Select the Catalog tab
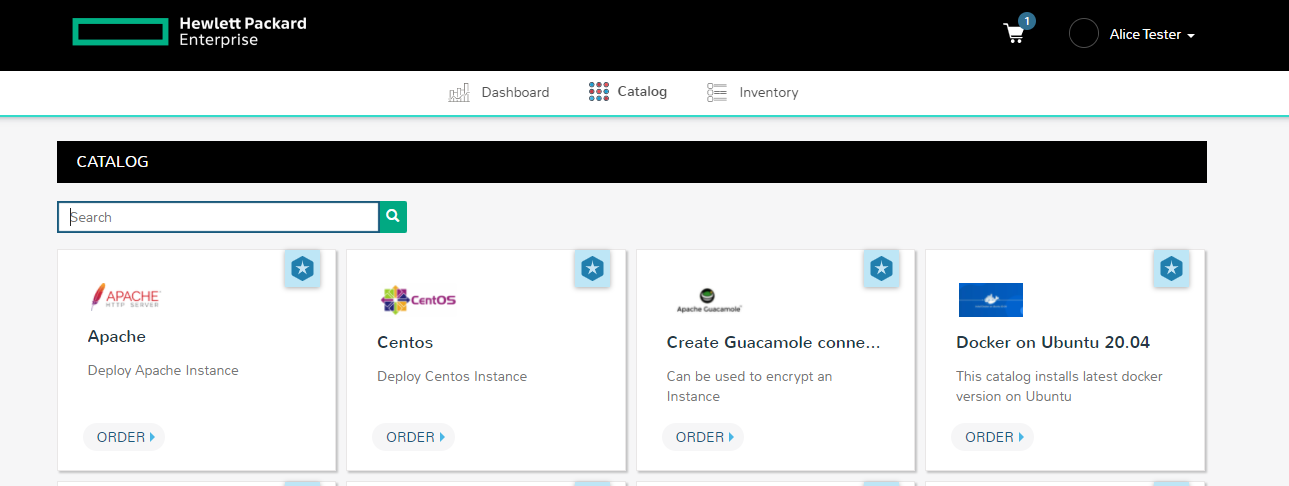The height and width of the screenshot is (486, 1289). coord(628,92)
